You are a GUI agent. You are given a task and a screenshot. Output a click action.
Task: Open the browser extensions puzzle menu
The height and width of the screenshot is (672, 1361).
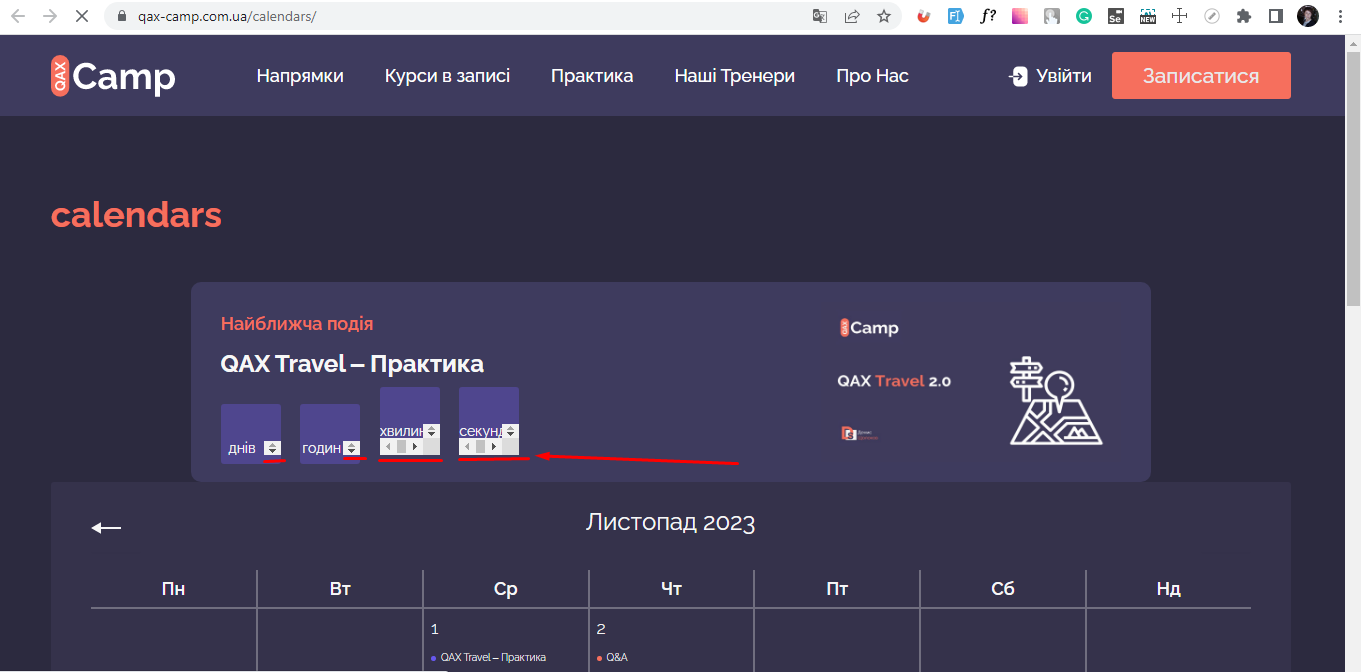coord(1243,14)
